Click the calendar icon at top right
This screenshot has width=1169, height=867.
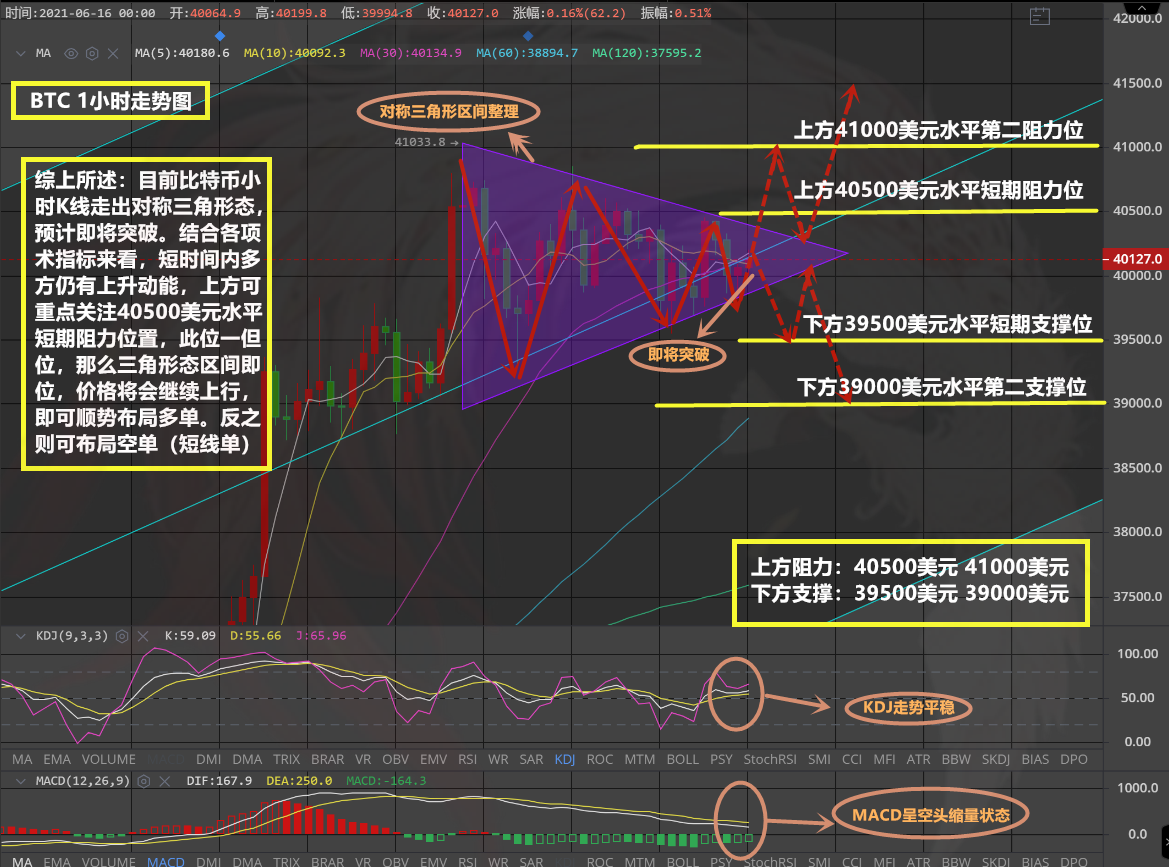point(1039,15)
